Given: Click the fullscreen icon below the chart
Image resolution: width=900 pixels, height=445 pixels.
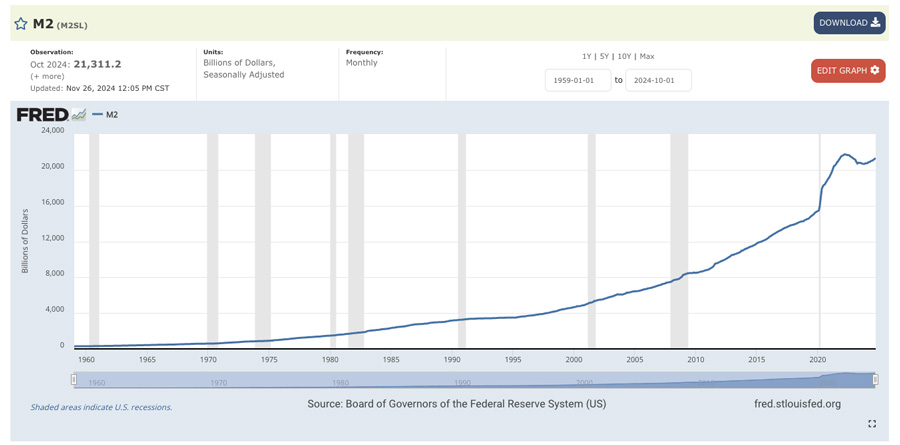Looking at the screenshot, I should click(872, 424).
